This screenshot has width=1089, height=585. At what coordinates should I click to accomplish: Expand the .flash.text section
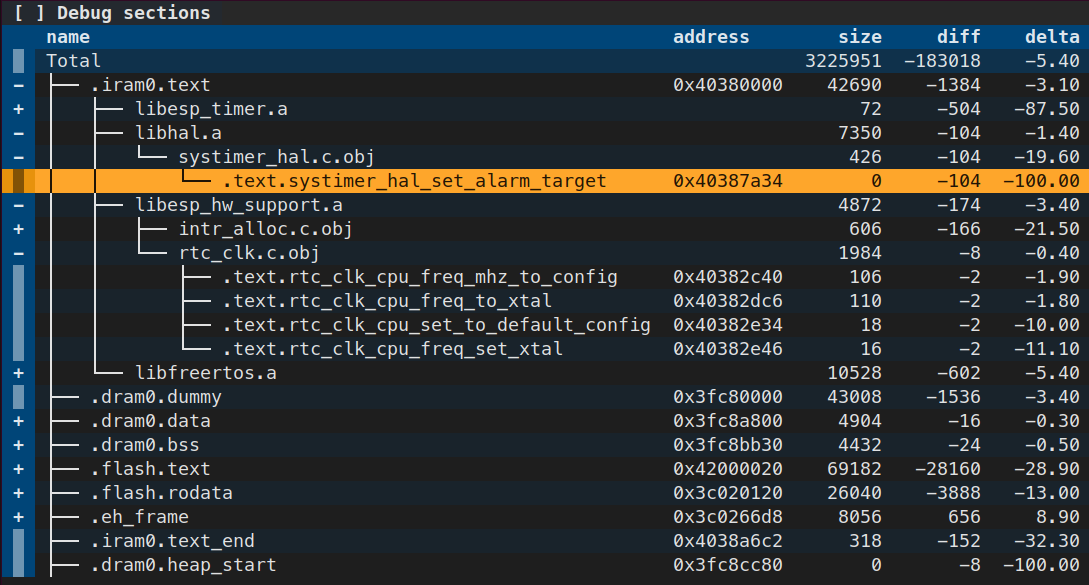pos(18,468)
